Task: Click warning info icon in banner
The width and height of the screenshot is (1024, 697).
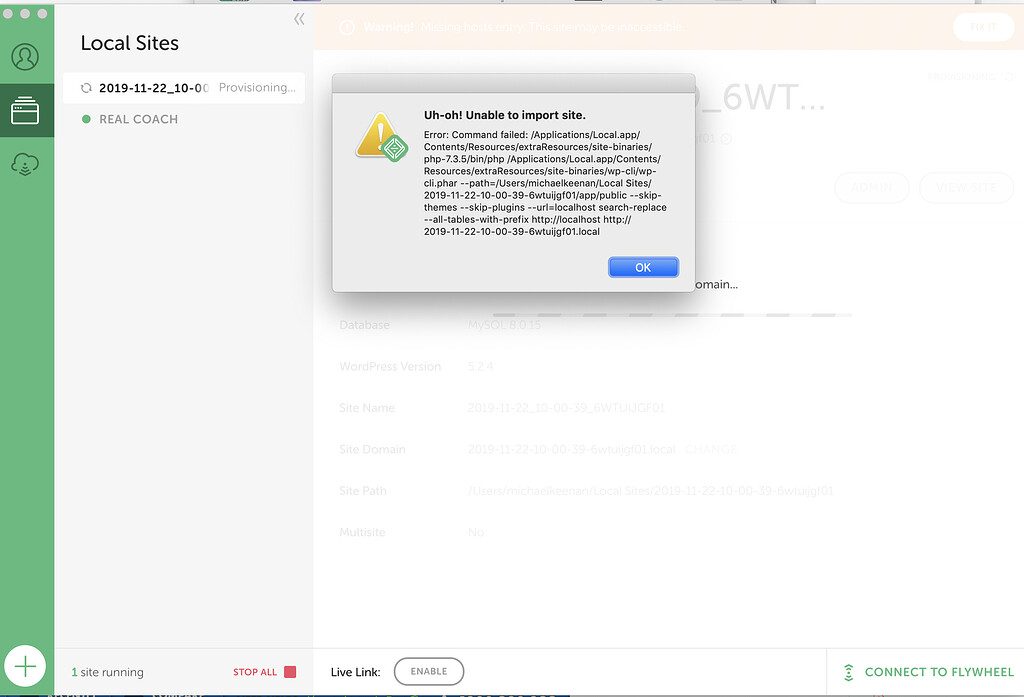Action: point(347,27)
